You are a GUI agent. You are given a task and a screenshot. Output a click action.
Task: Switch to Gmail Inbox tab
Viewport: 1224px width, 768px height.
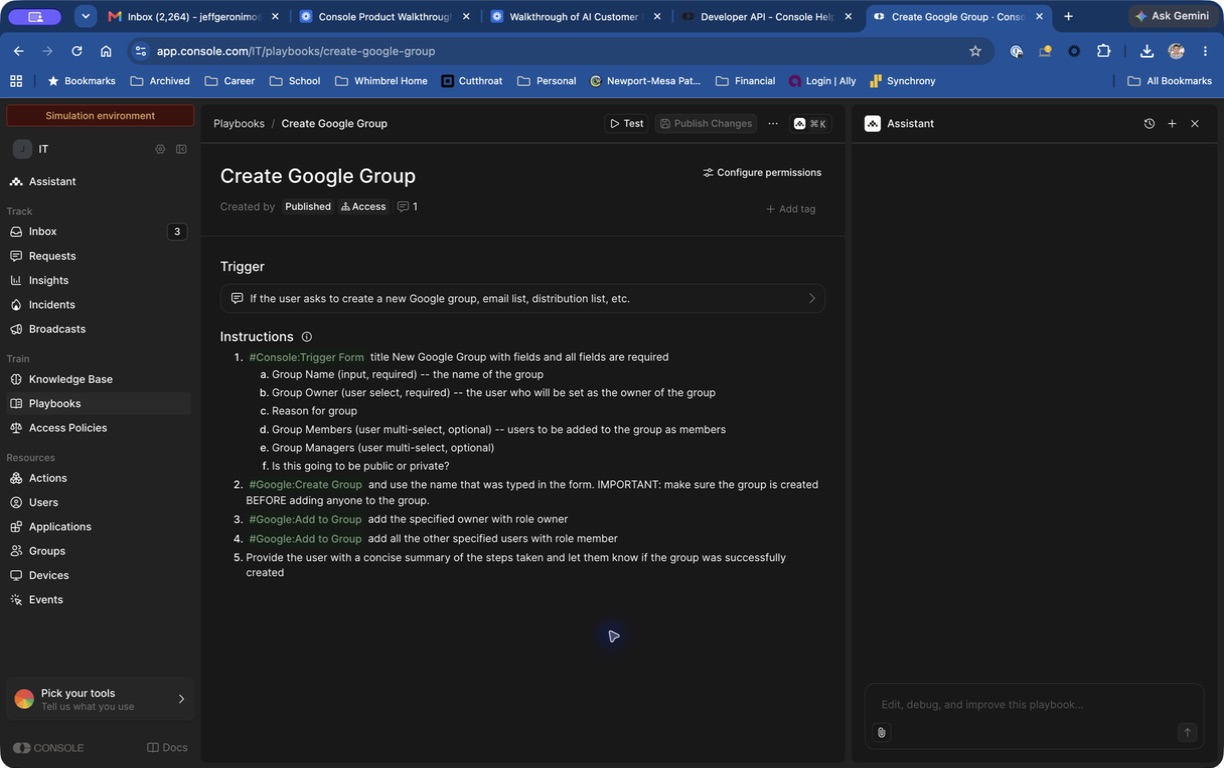[194, 16]
